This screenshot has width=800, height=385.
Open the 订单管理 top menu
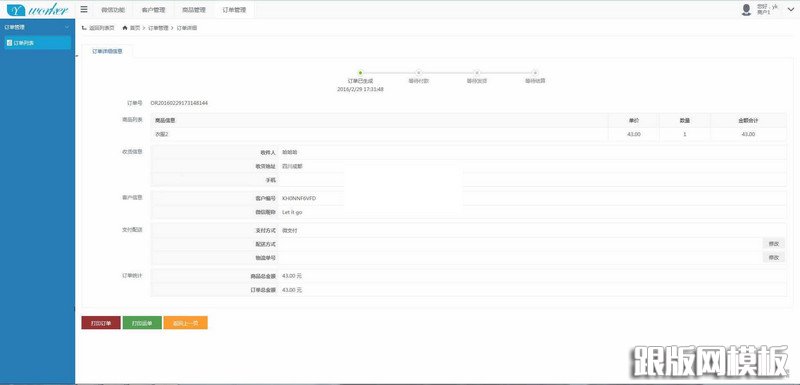(x=234, y=10)
